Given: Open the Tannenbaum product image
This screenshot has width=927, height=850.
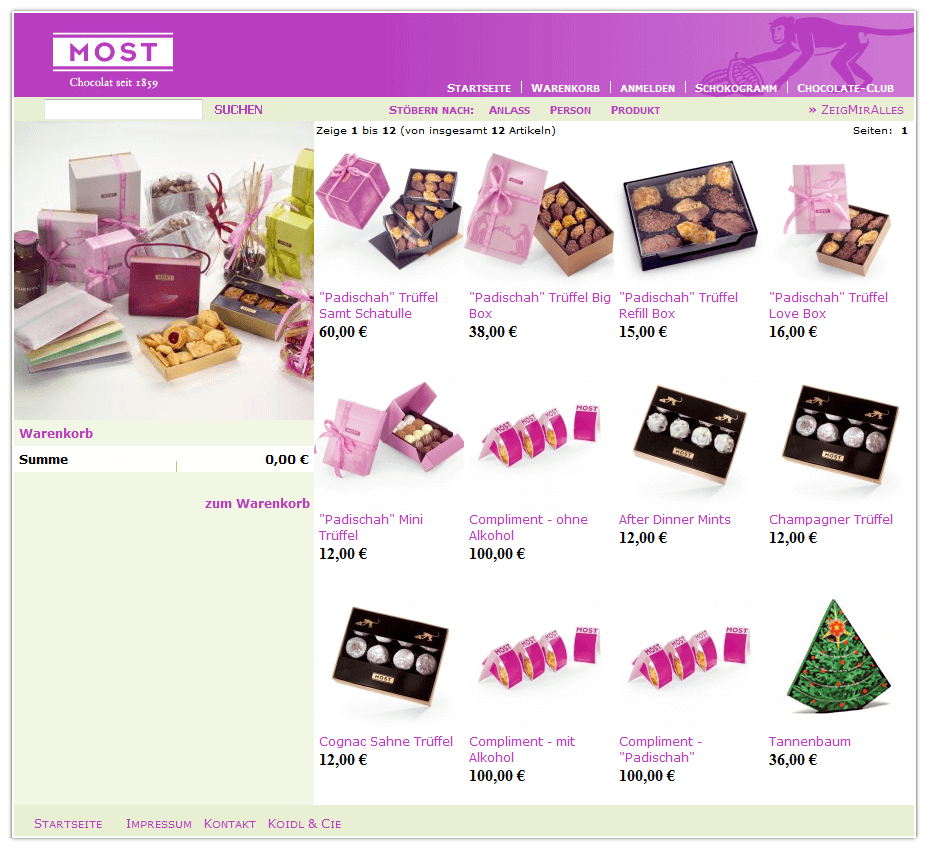Looking at the screenshot, I should (838, 656).
